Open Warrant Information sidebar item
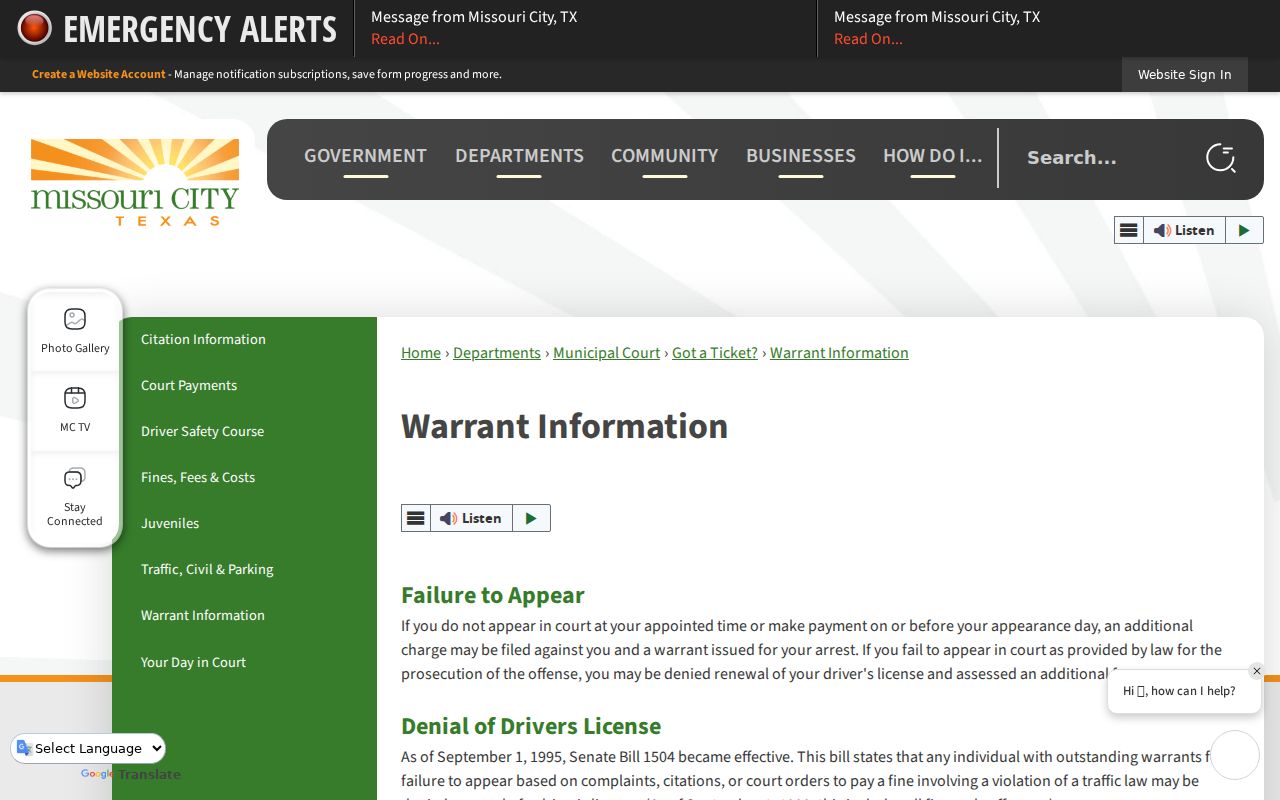The height and width of the screenshot is (800, 1280). click(x=244, y=615)
